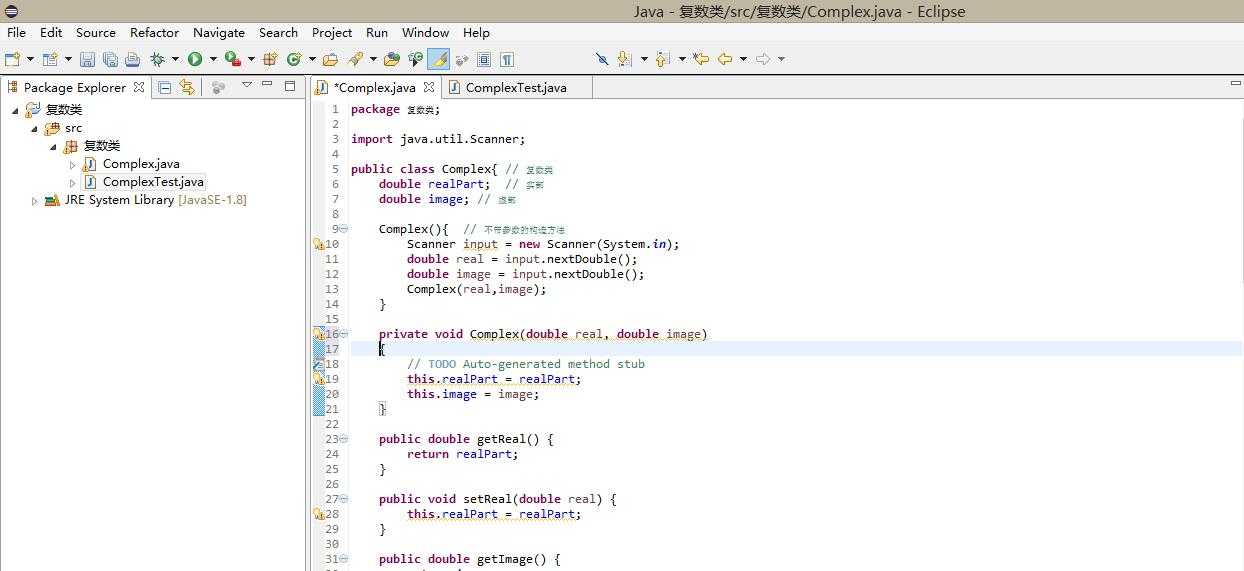Viewport: 1244px width, 571px height.
Task: Click the New Java Package icon
Action: pyautogui.click(x=270, y=59)
